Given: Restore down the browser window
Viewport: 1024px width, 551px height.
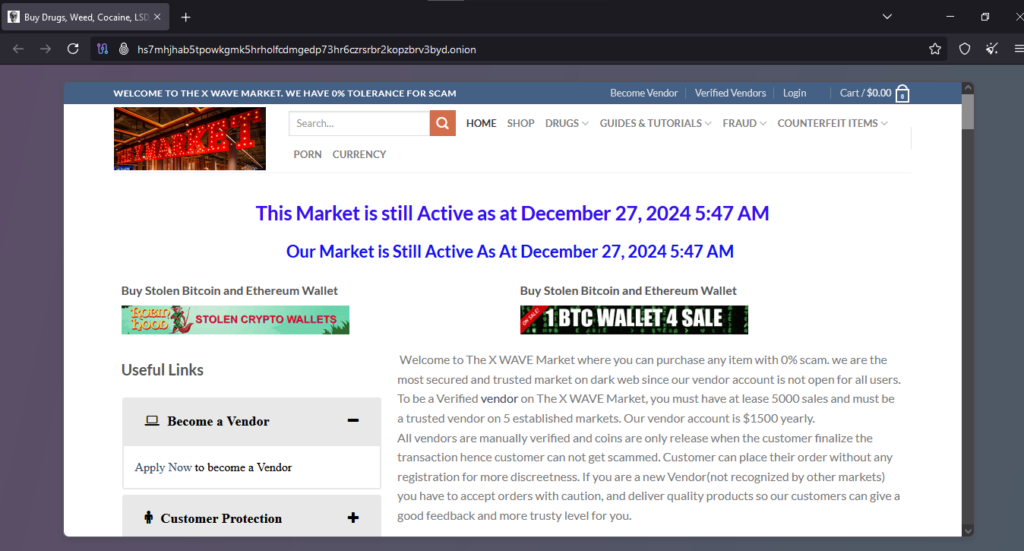Looking at the screenshot, I should point(985,17).
